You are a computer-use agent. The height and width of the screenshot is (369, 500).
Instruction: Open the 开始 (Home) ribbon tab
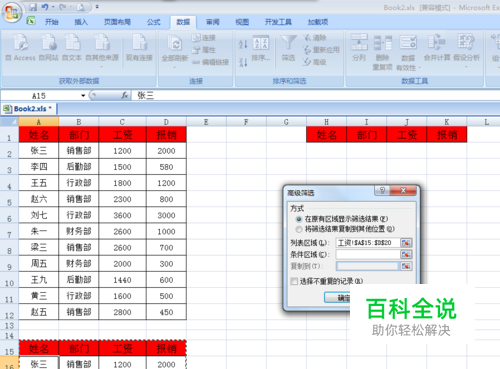(x=52, y=22)
